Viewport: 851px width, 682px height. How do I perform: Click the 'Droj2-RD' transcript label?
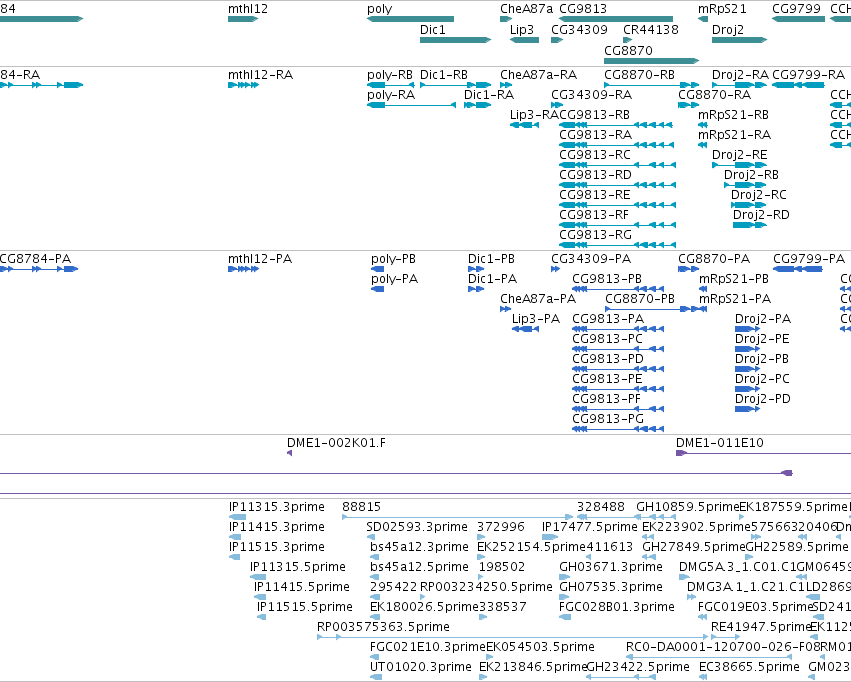coord(761,215)
